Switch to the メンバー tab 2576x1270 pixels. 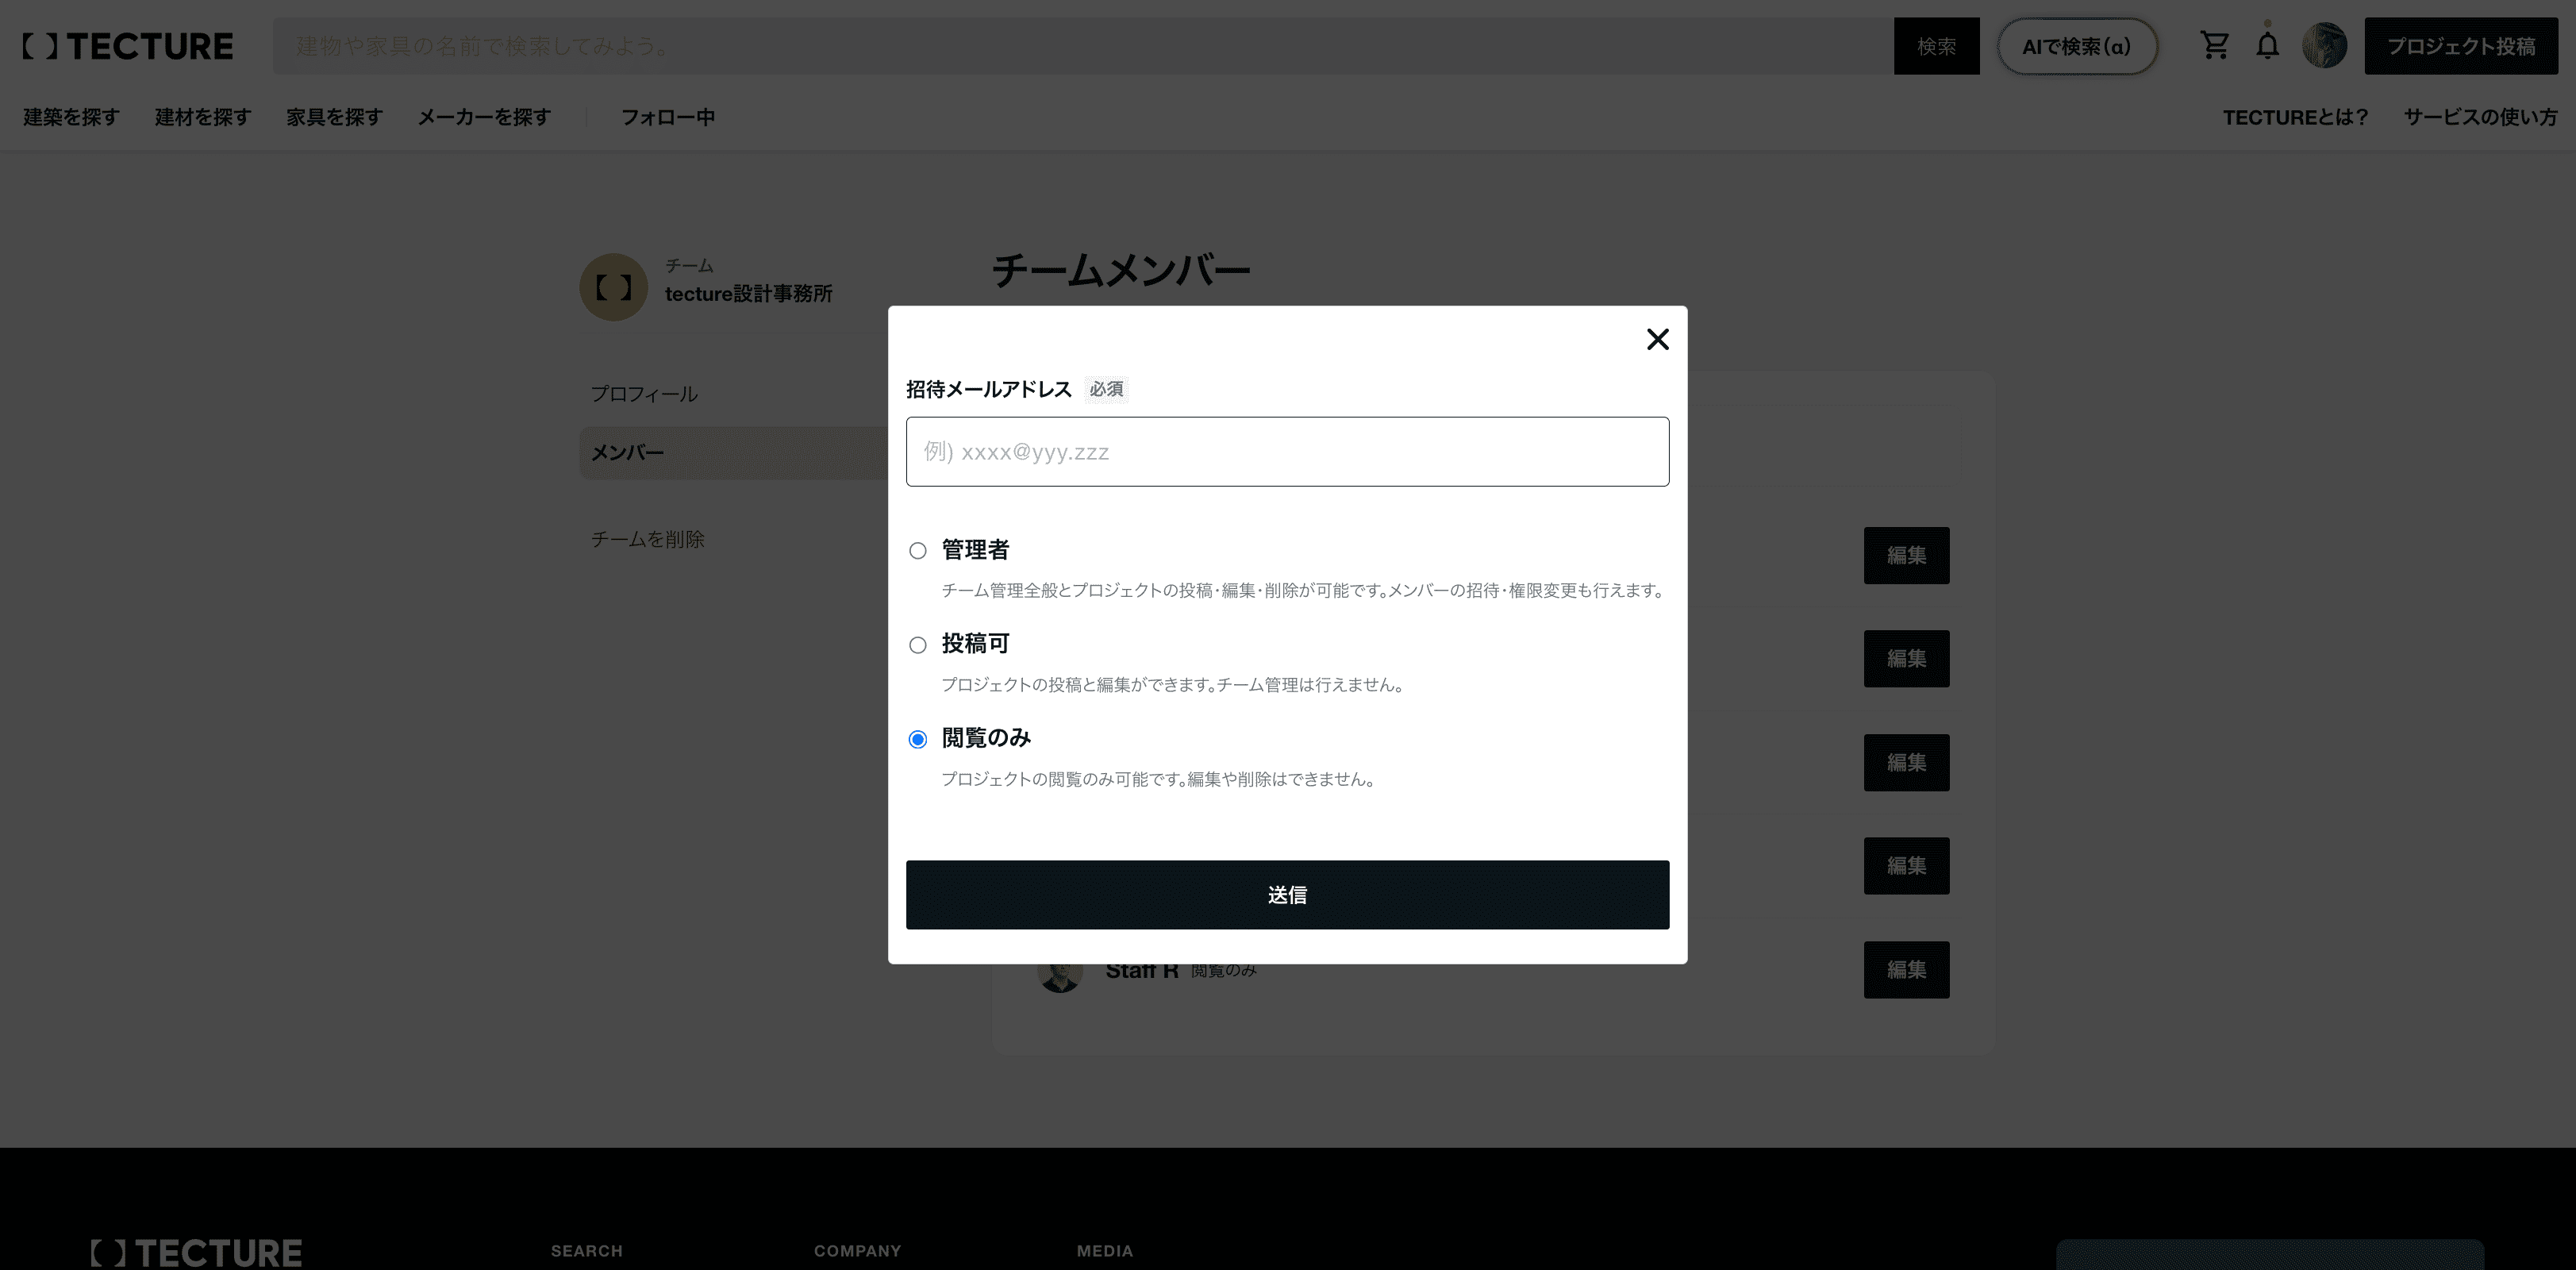pyautogui.click(x=626, y=452)
